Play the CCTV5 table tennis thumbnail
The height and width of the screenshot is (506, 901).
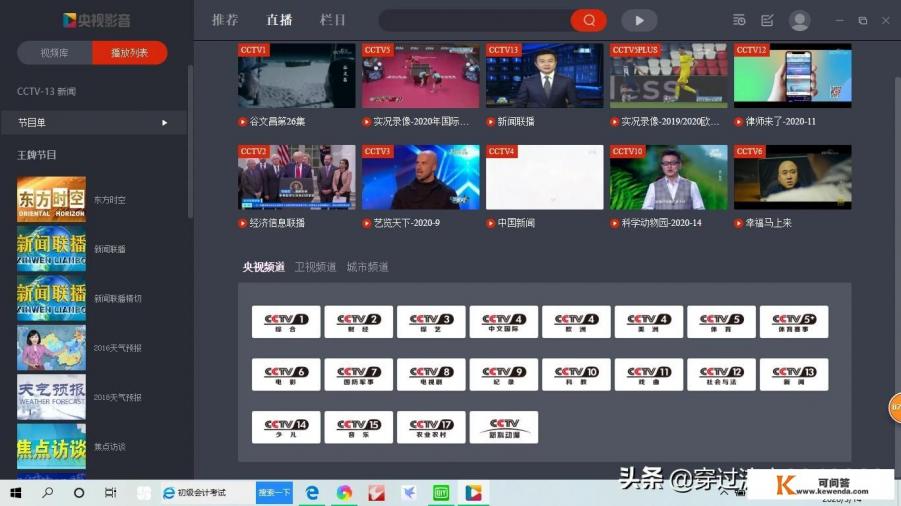pyautogui.click(x=421, y=75)
